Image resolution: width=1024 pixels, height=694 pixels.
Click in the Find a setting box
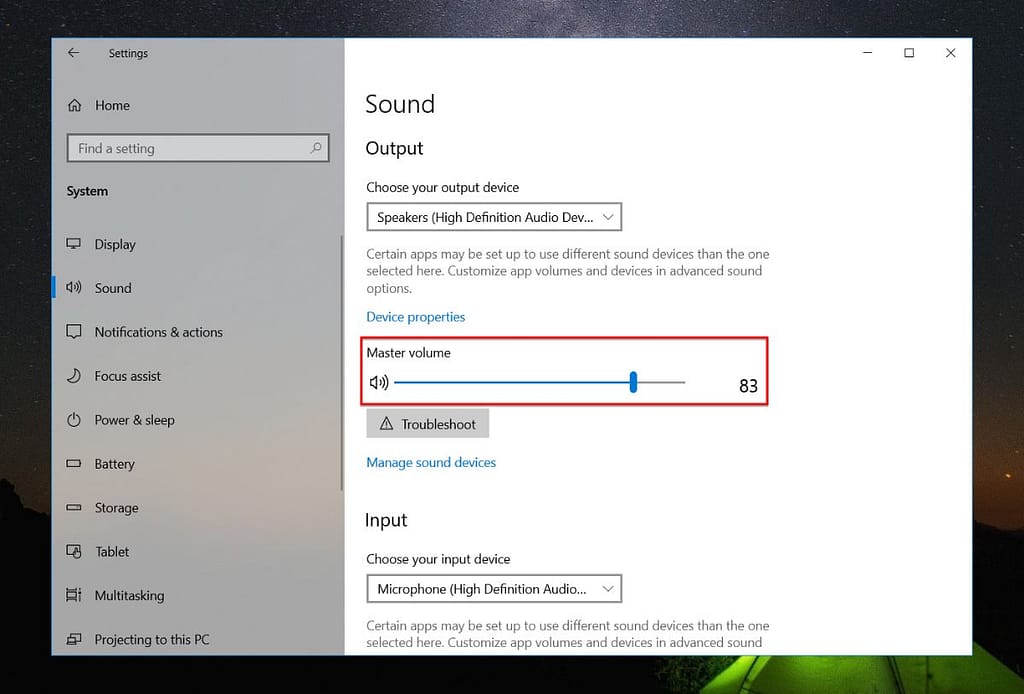coord(197,148)
